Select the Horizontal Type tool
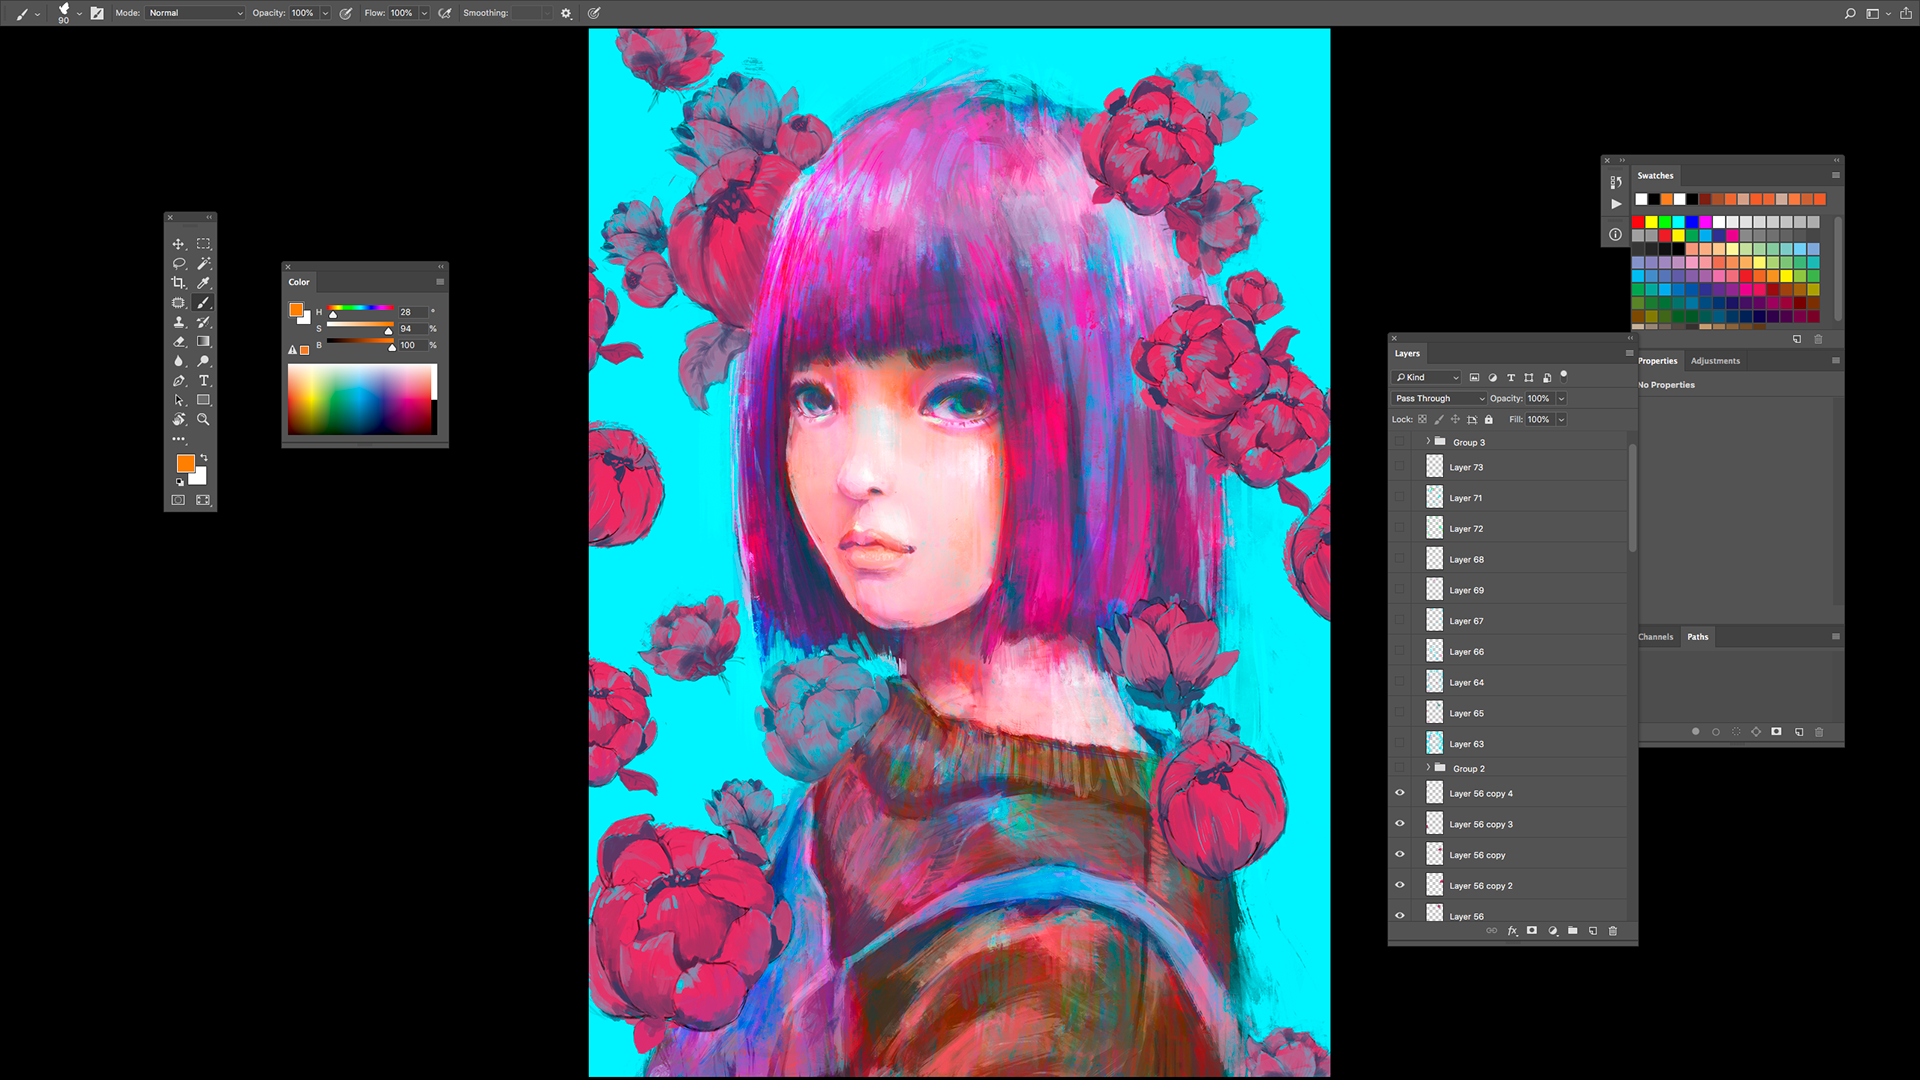 pyautogui.click(x=204, y=381)
